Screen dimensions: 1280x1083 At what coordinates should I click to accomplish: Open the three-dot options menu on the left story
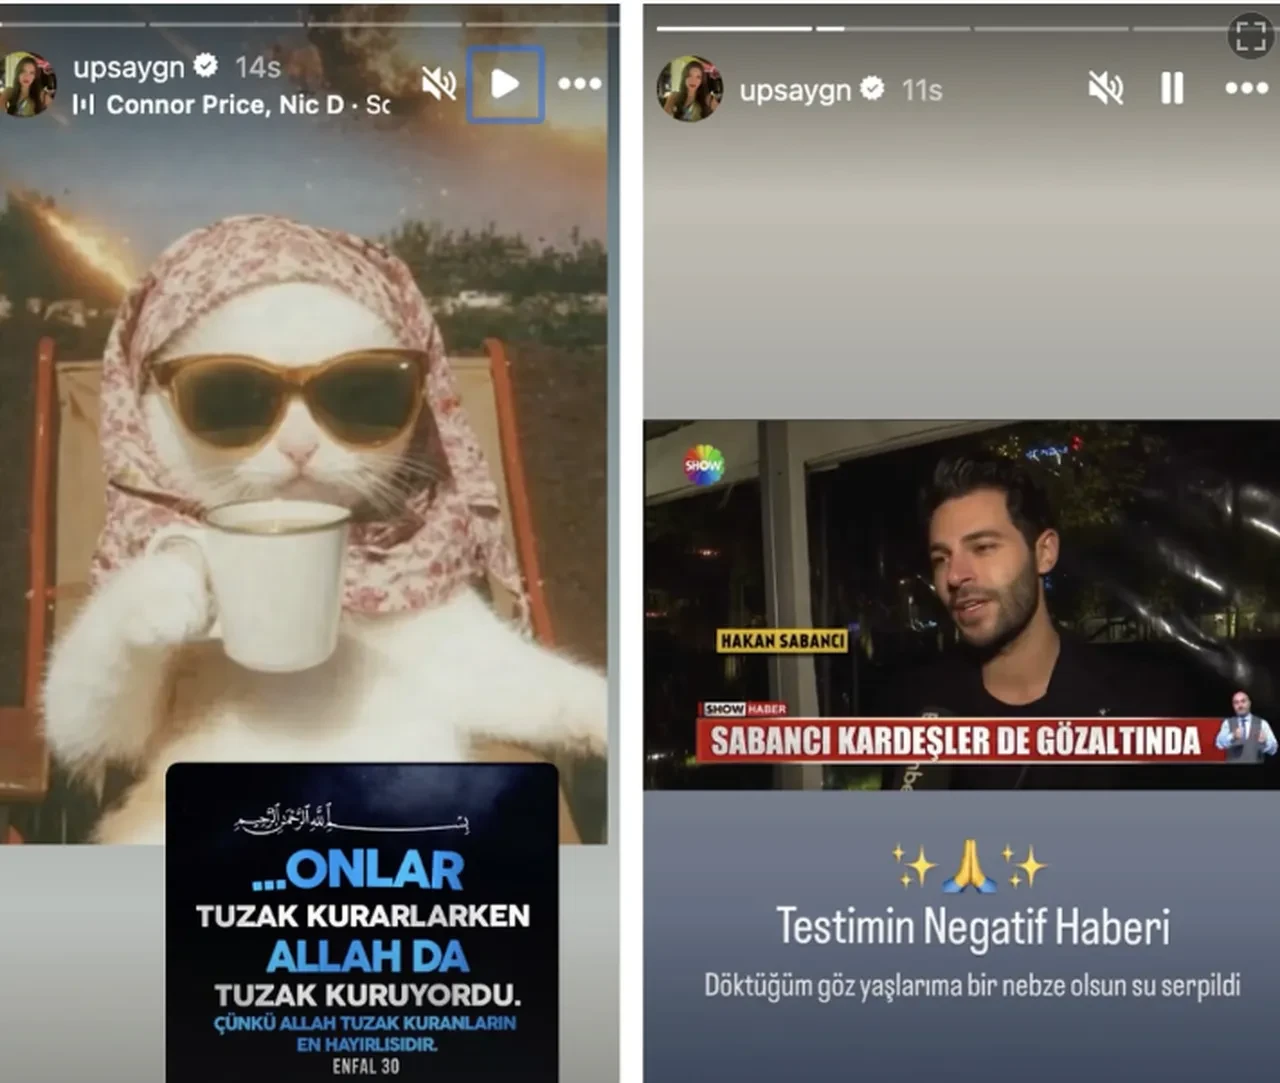[x=579, y=84]
